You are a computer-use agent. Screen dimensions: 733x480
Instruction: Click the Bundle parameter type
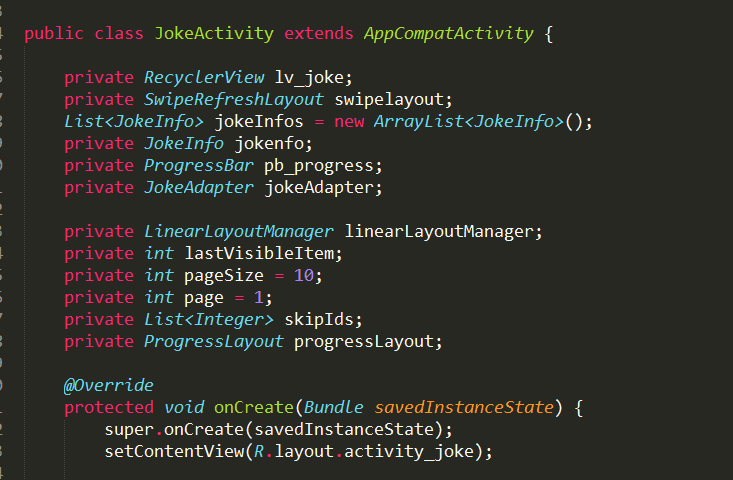click(334, 407)
